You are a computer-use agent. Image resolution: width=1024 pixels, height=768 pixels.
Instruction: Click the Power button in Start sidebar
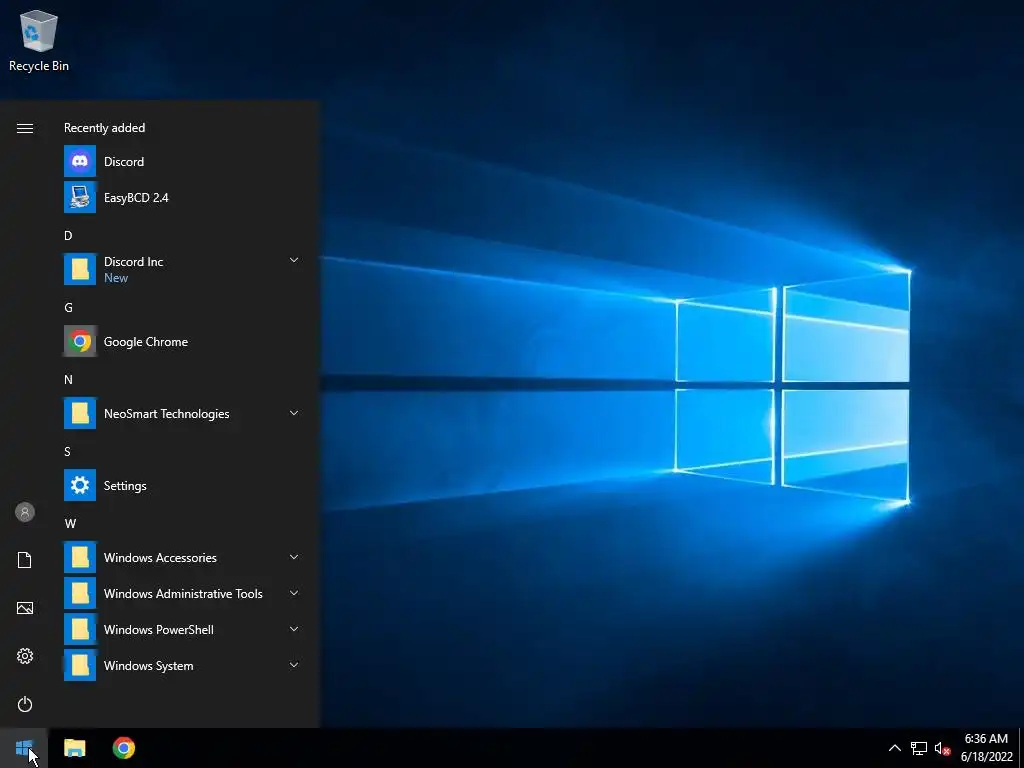[x=25, y=704]
